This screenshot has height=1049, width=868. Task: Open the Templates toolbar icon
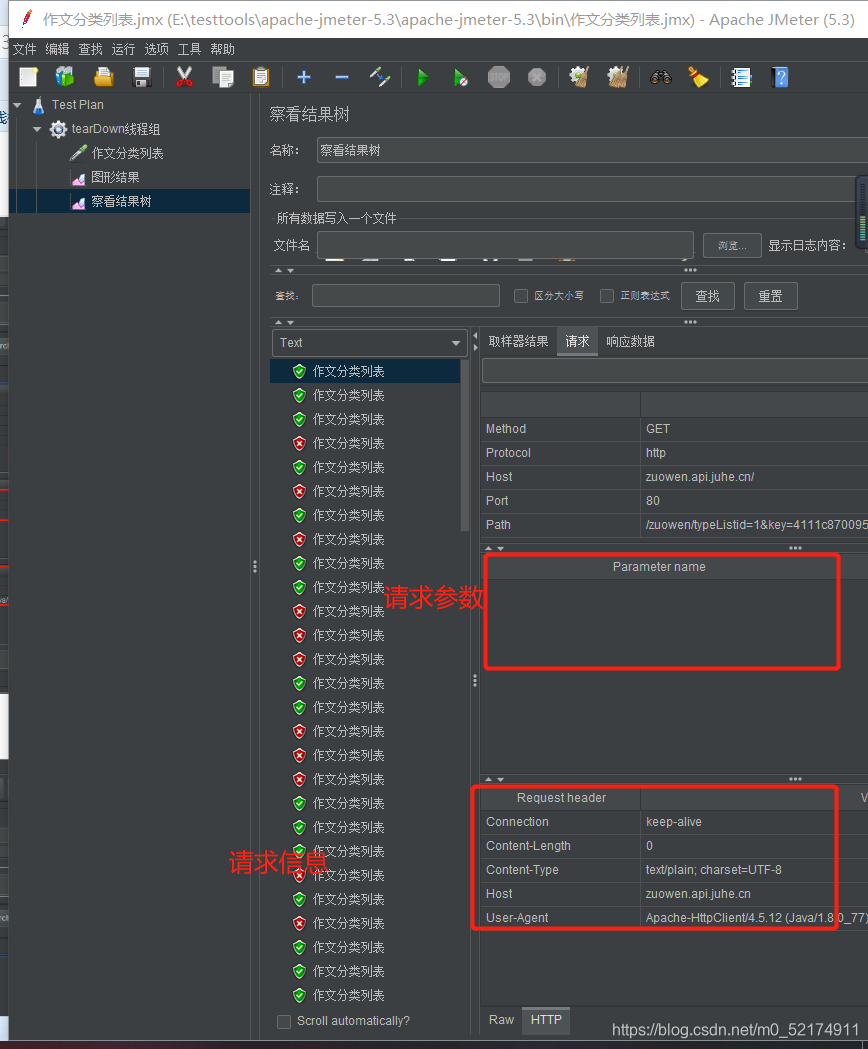(x=65, y=77)
